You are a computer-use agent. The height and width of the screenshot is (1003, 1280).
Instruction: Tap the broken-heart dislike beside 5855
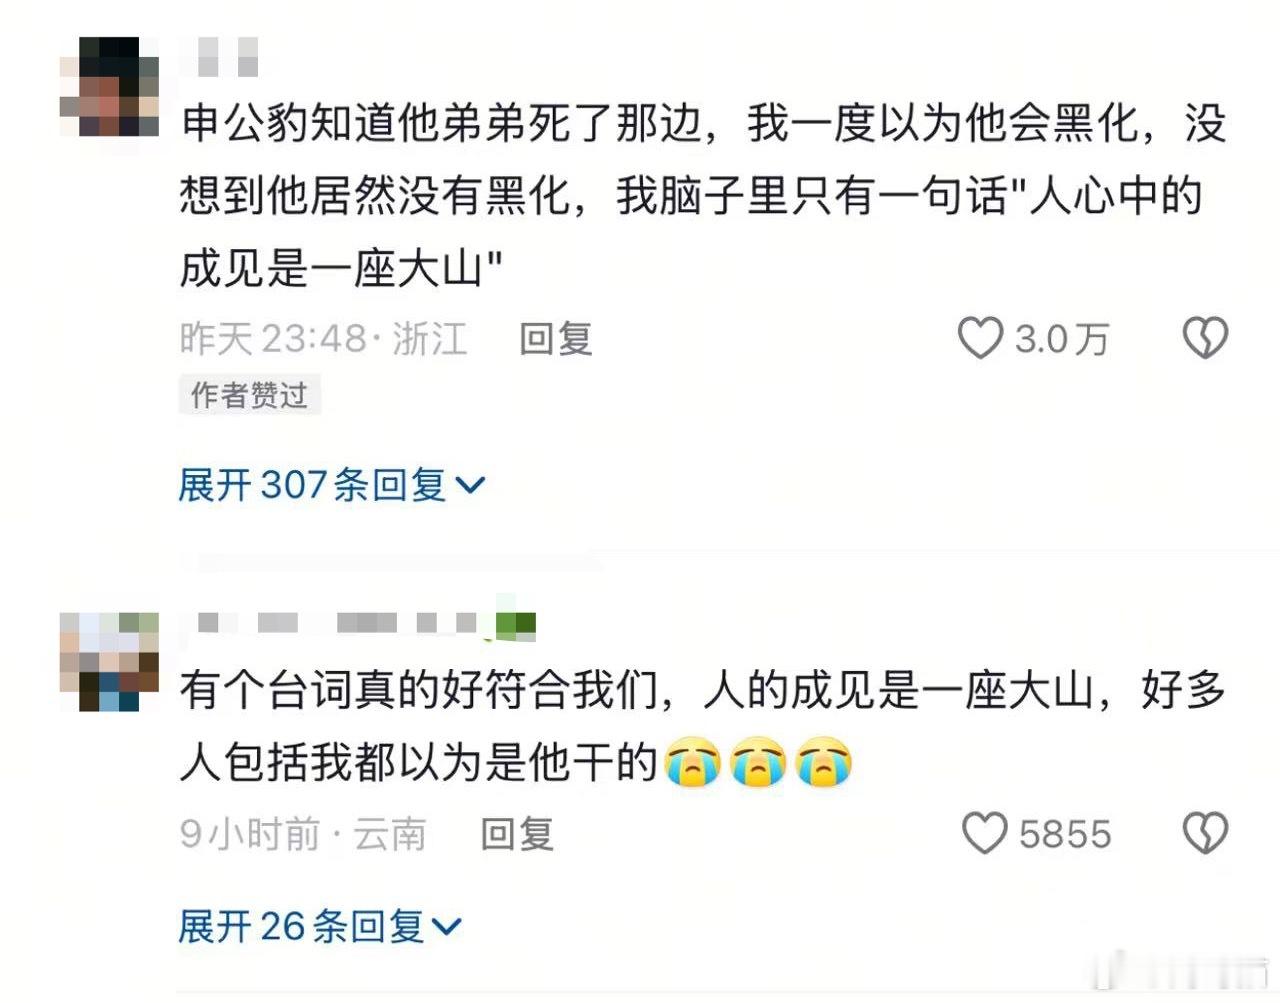point(1205,833)
